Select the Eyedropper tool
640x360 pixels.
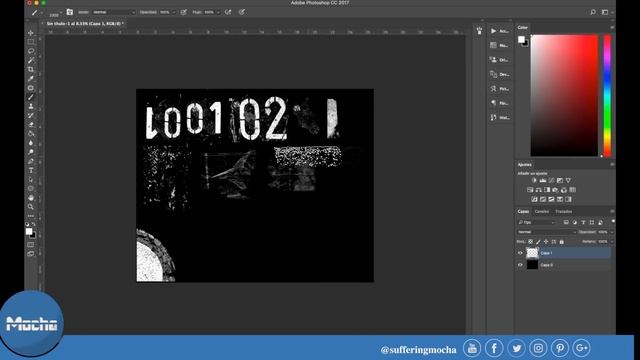31,79
